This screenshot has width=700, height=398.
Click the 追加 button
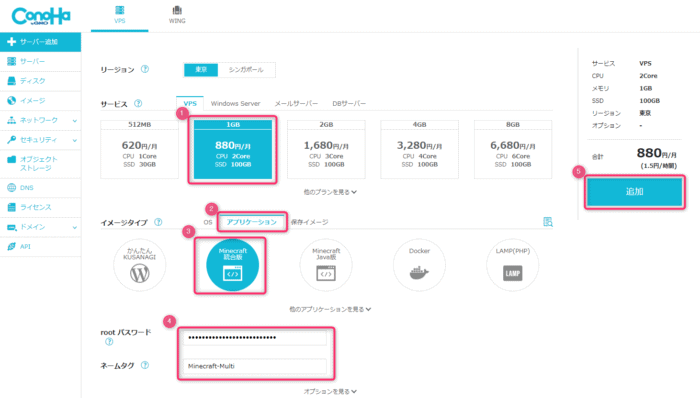tap(634, 192)
